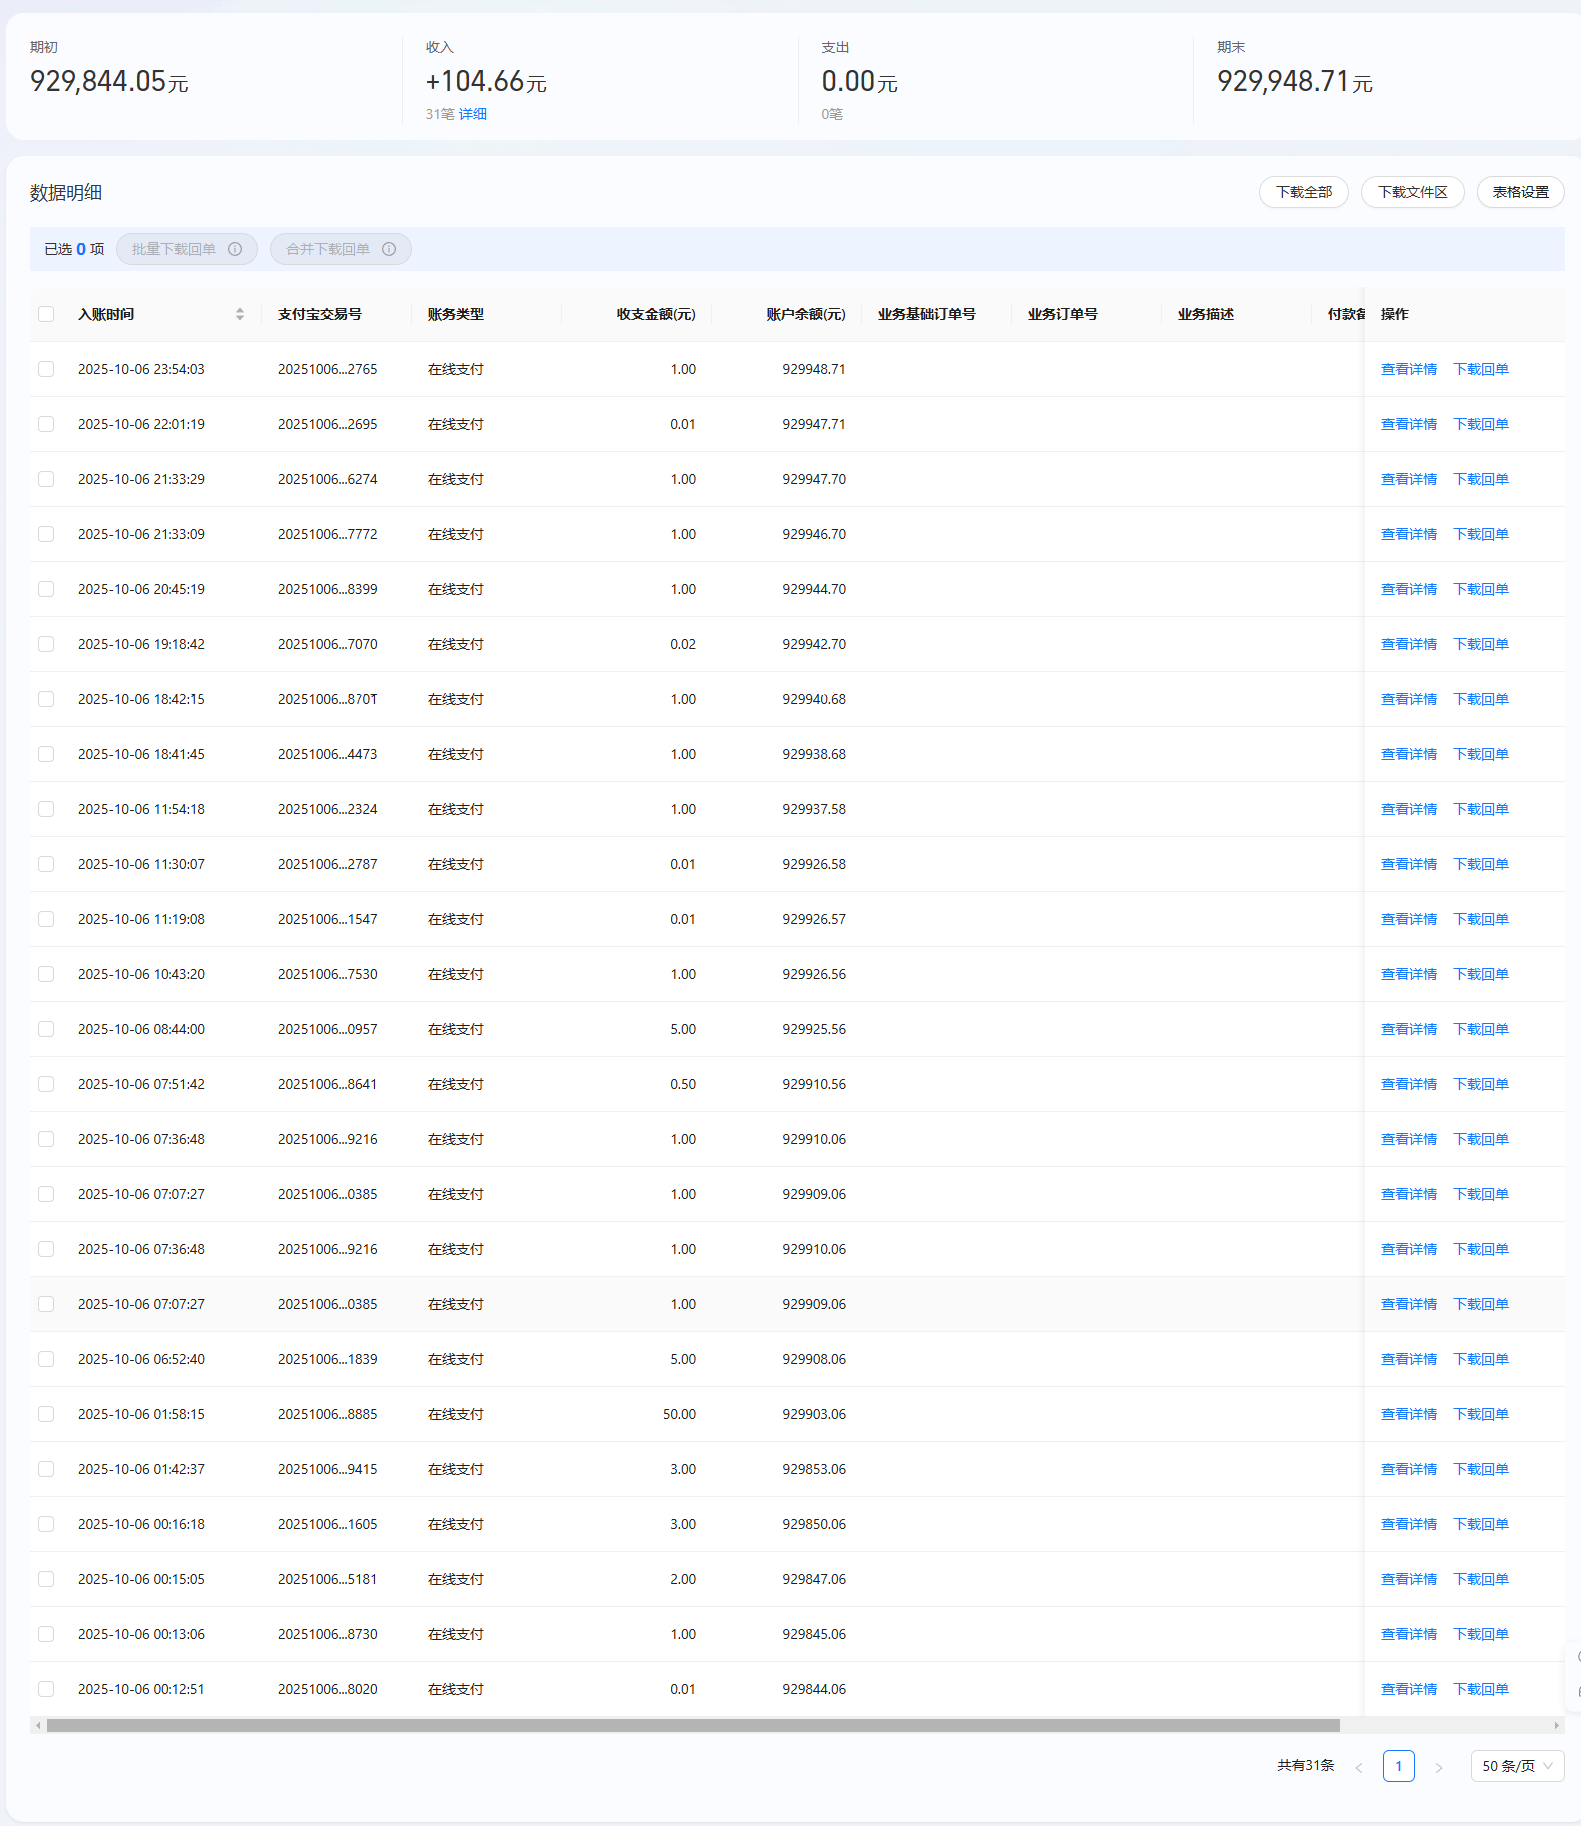The height and width of the screenshot is (1826, 1581).
Task: Toggle the select-all checkbox in table header
Action: (46, 314)
